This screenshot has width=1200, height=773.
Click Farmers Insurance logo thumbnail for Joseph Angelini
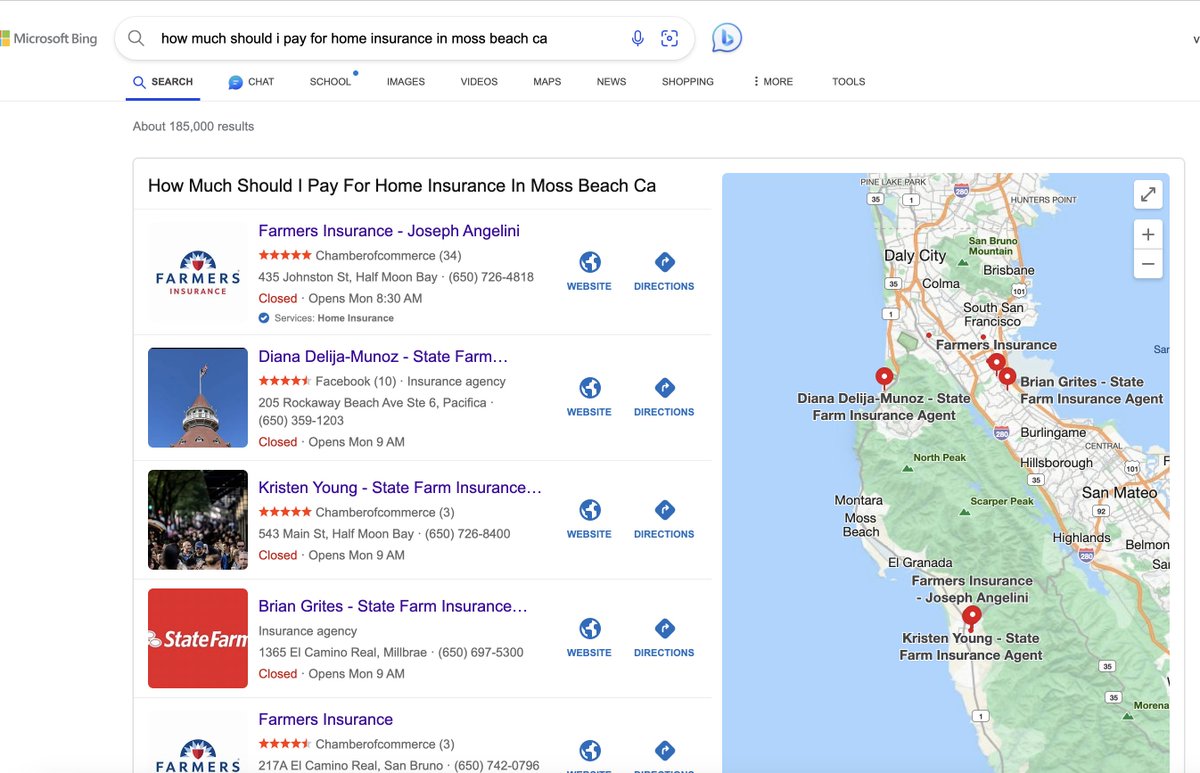(197, 272)
